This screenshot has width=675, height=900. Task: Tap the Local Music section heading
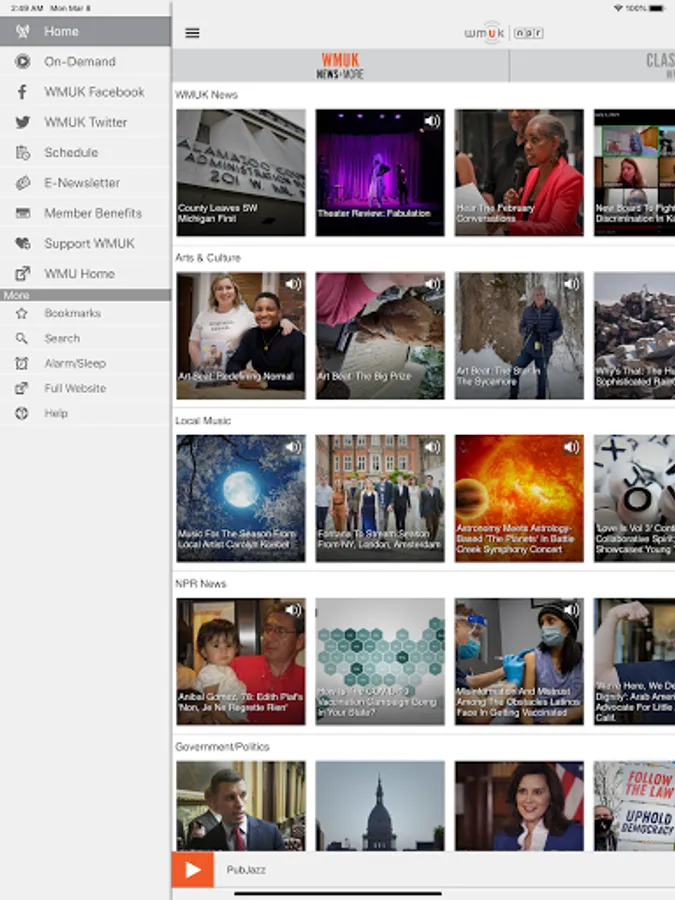tap(203, 421)
